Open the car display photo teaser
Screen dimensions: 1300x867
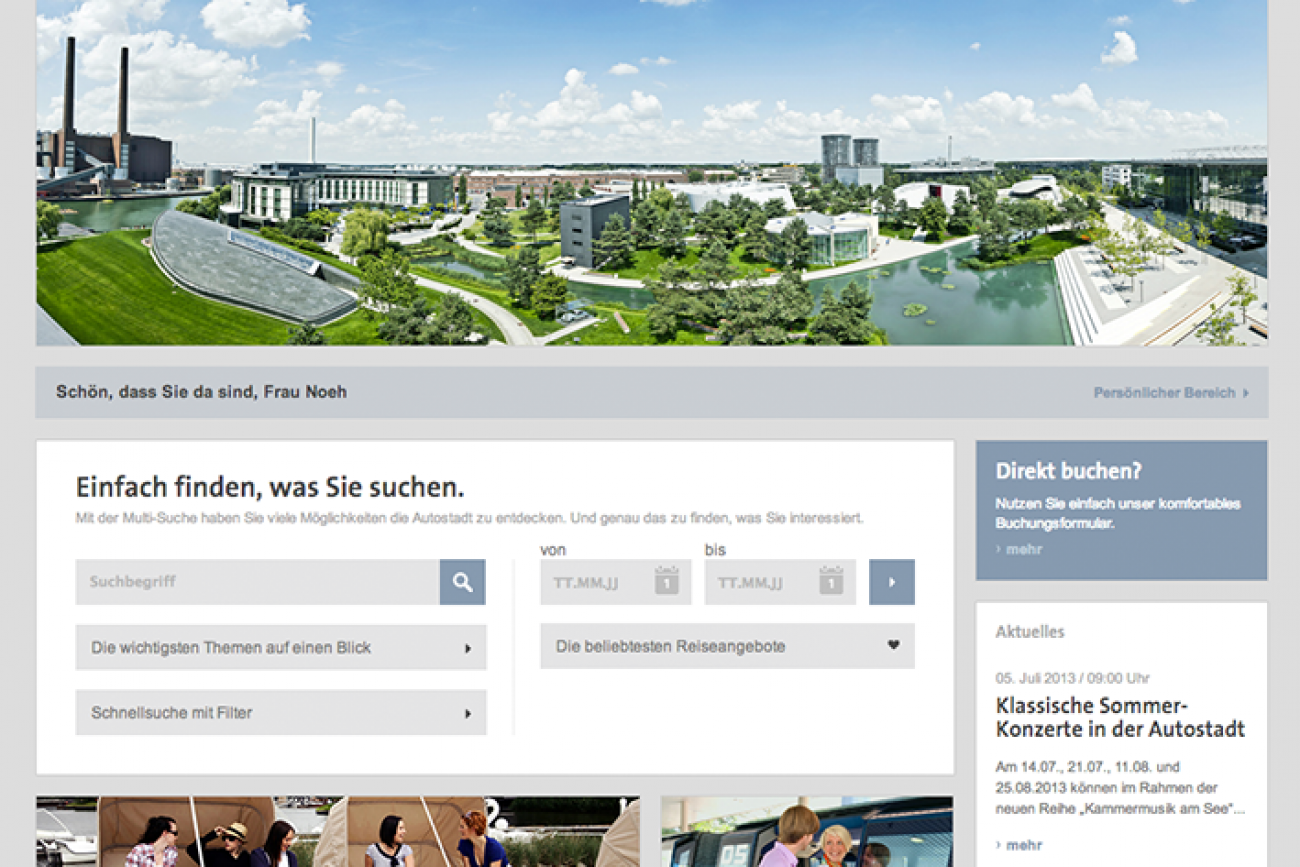coord(806,832)
